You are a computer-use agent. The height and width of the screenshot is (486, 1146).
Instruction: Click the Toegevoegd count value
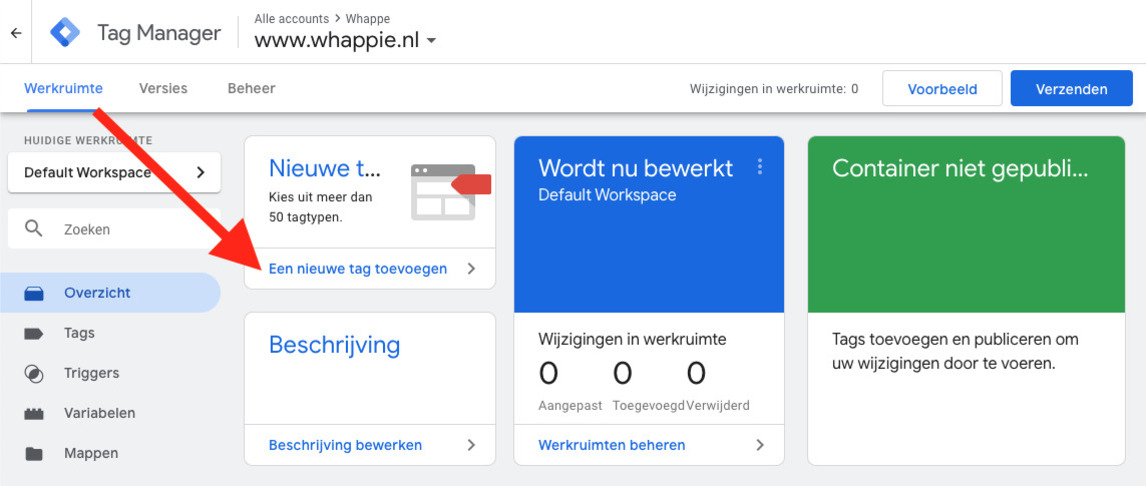(x=622, y=373)
